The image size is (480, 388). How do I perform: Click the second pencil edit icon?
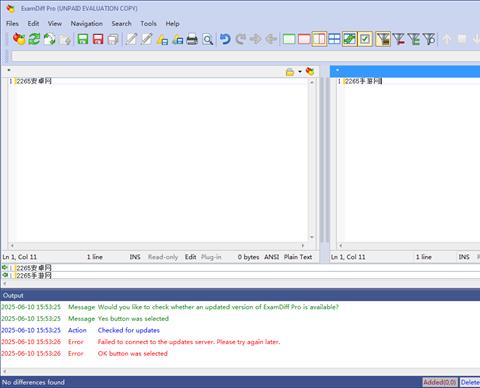pyautogui.click(x=146, y=39)
